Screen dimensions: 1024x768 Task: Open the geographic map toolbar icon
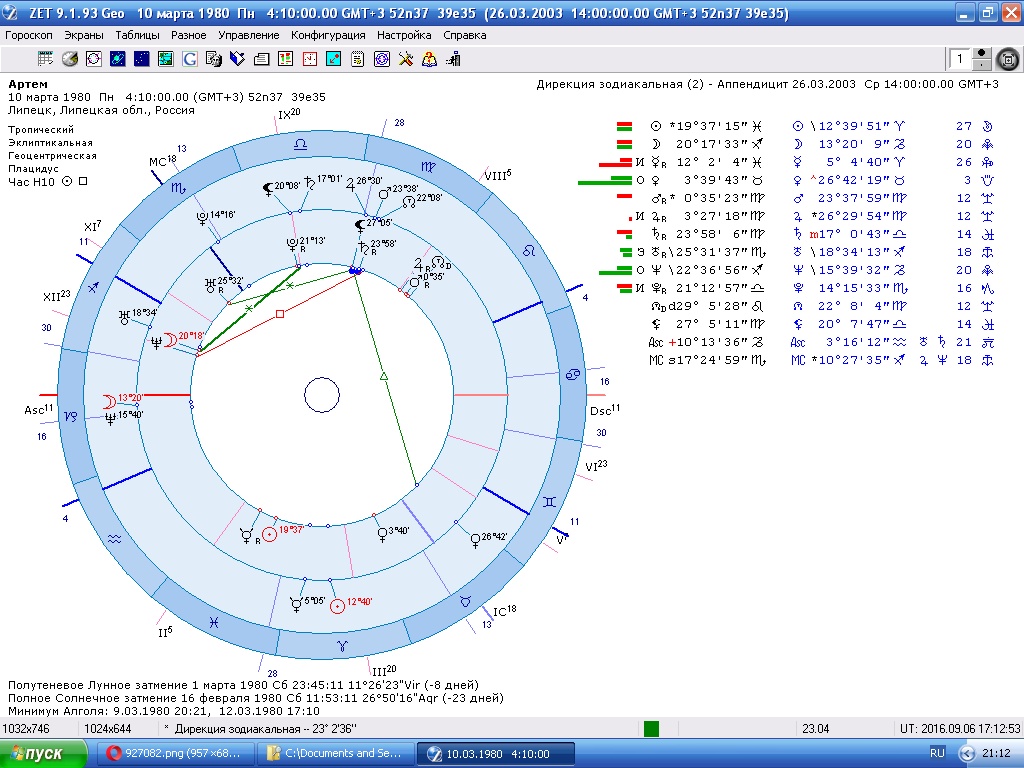tap(166, 59)
